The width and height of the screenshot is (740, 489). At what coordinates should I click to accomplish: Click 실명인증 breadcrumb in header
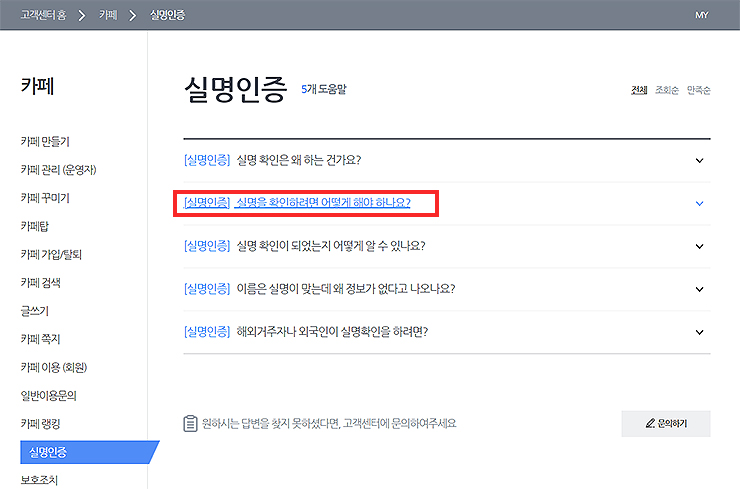tap(168, 15)
